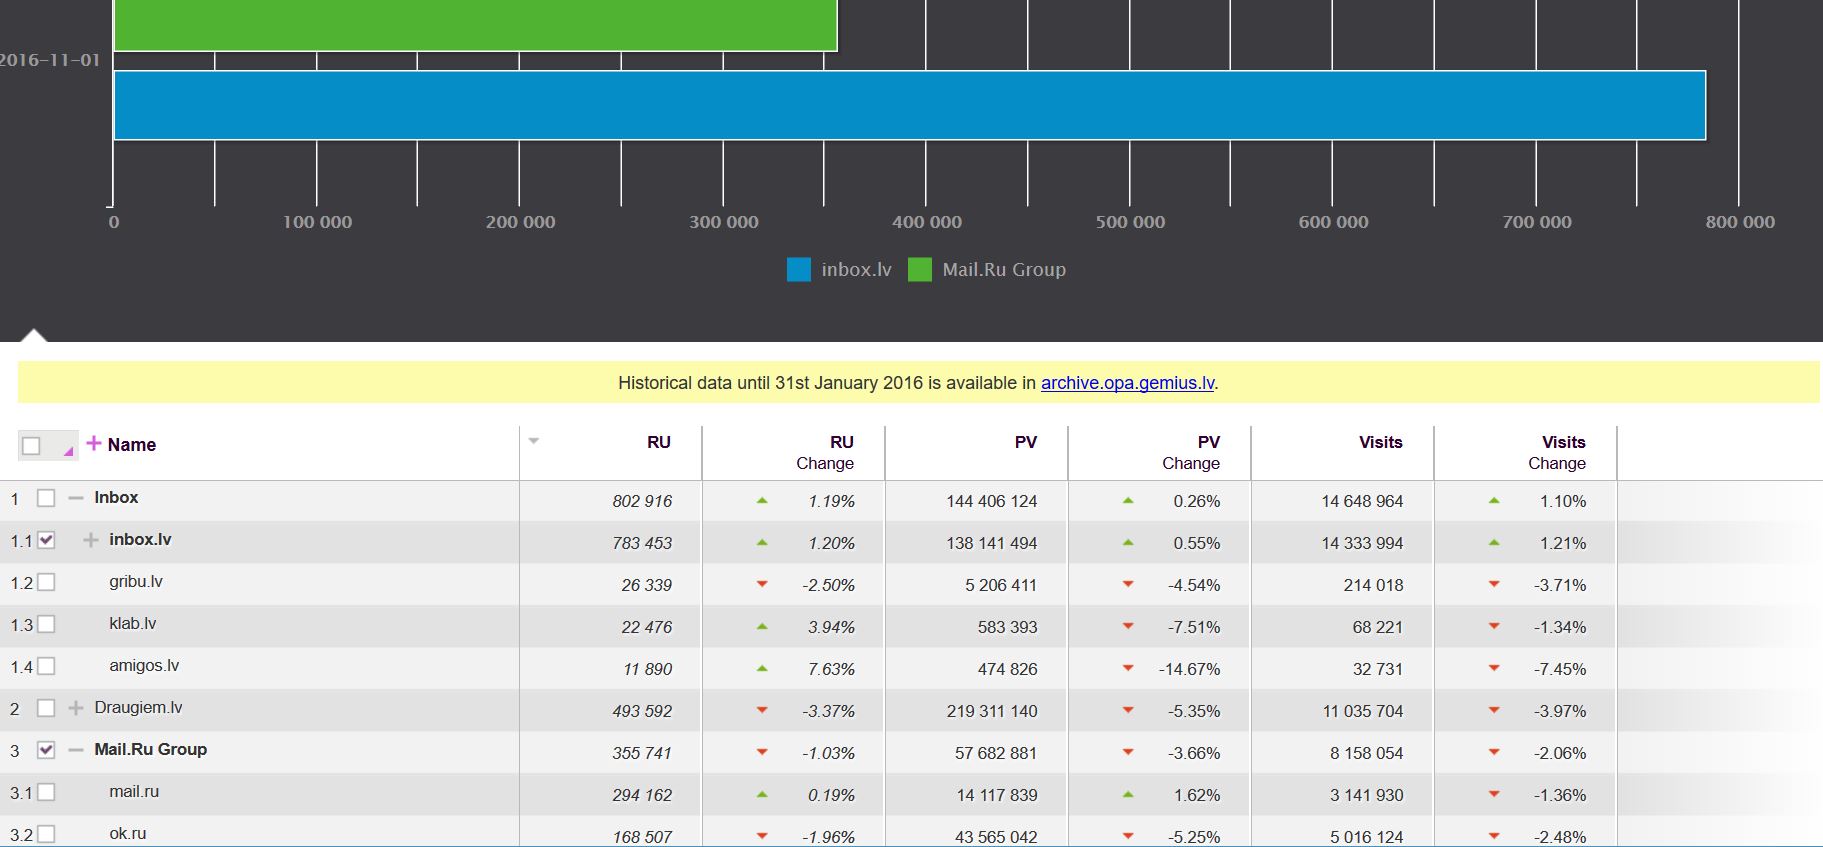Viewport: 1823px width, 847px height.
Task: Check the Draugiem.lv row checkbox
Action: click(x=46, y=708)
